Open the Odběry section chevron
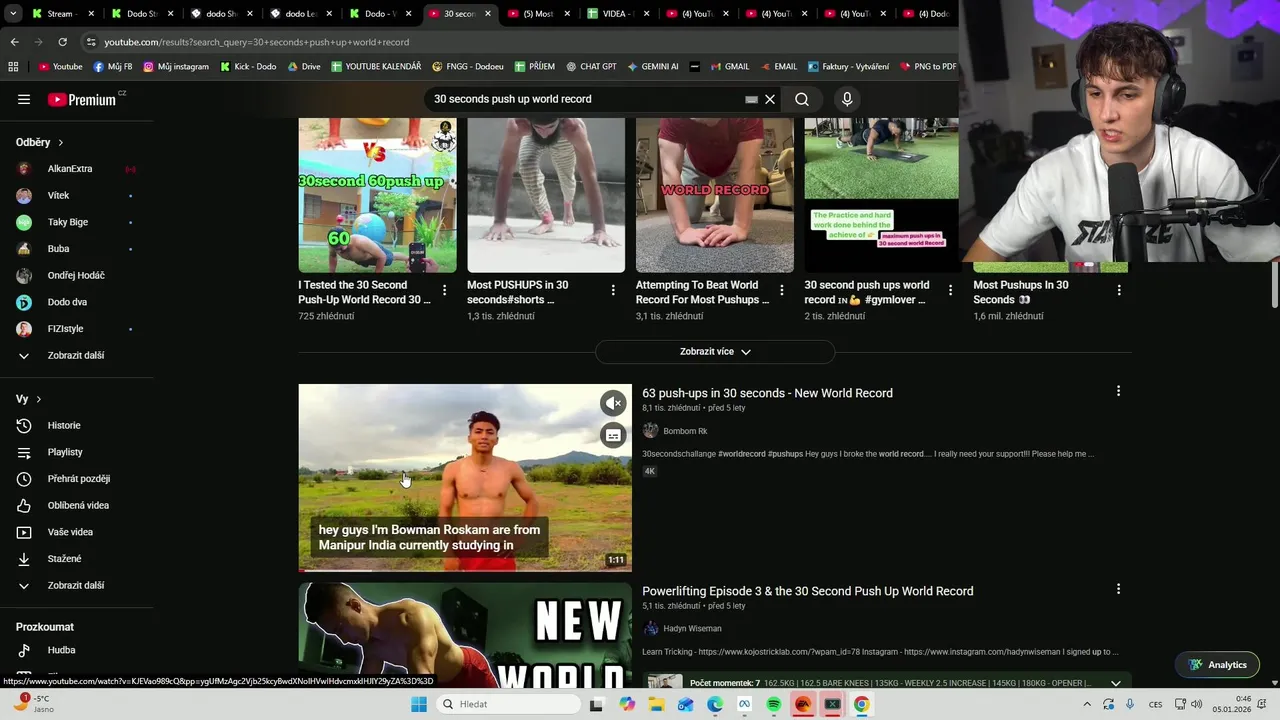Image resolution: width=1280 pixels, height=720 pixels. click(61, 143)
